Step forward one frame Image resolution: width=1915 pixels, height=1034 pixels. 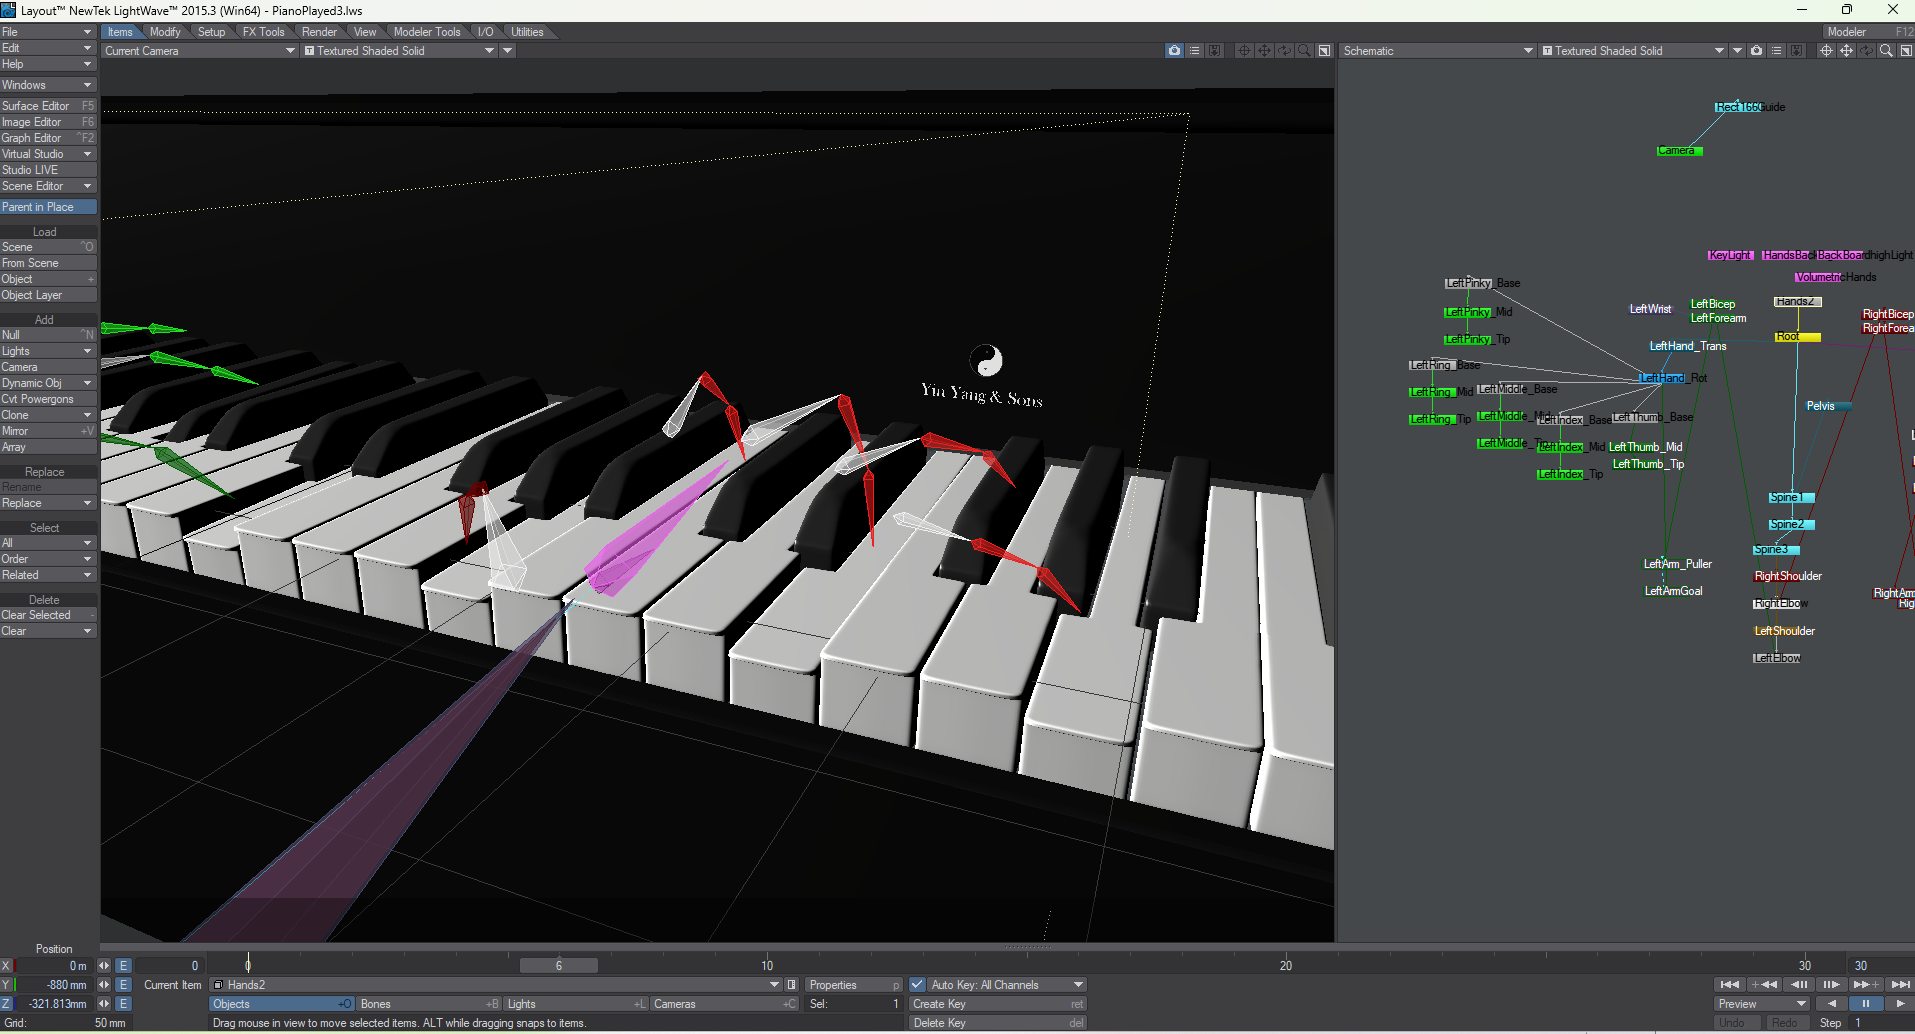pyautogui.click(x=1832, y=985)
